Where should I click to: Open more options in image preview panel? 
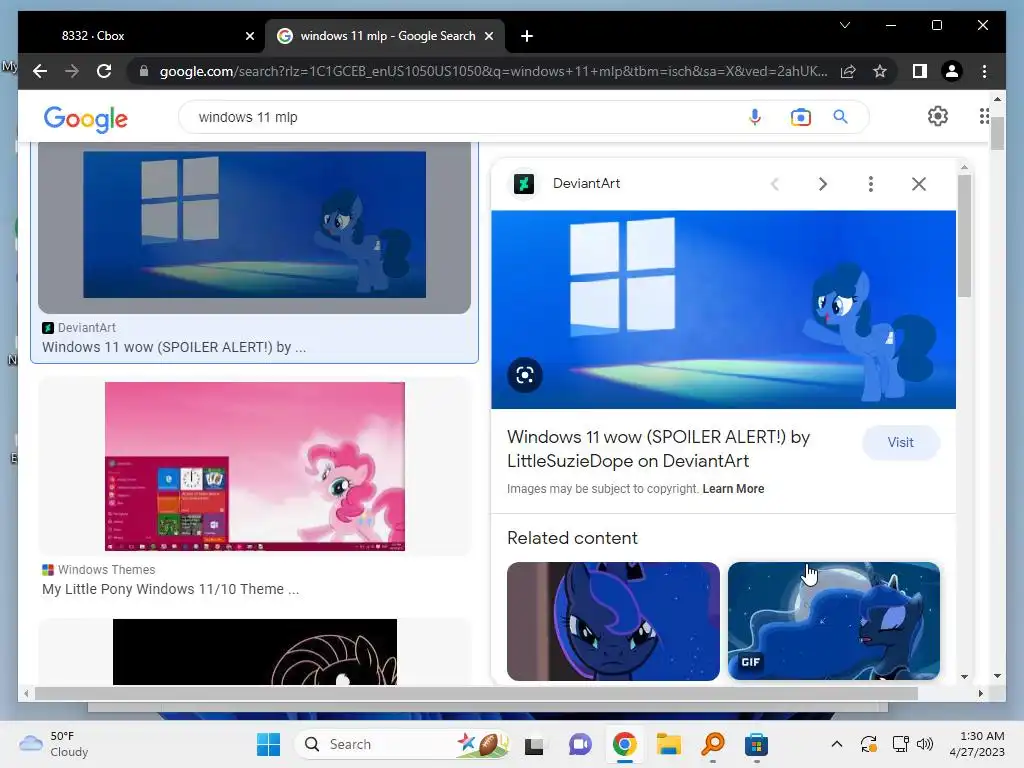click(x=871, y=184)
